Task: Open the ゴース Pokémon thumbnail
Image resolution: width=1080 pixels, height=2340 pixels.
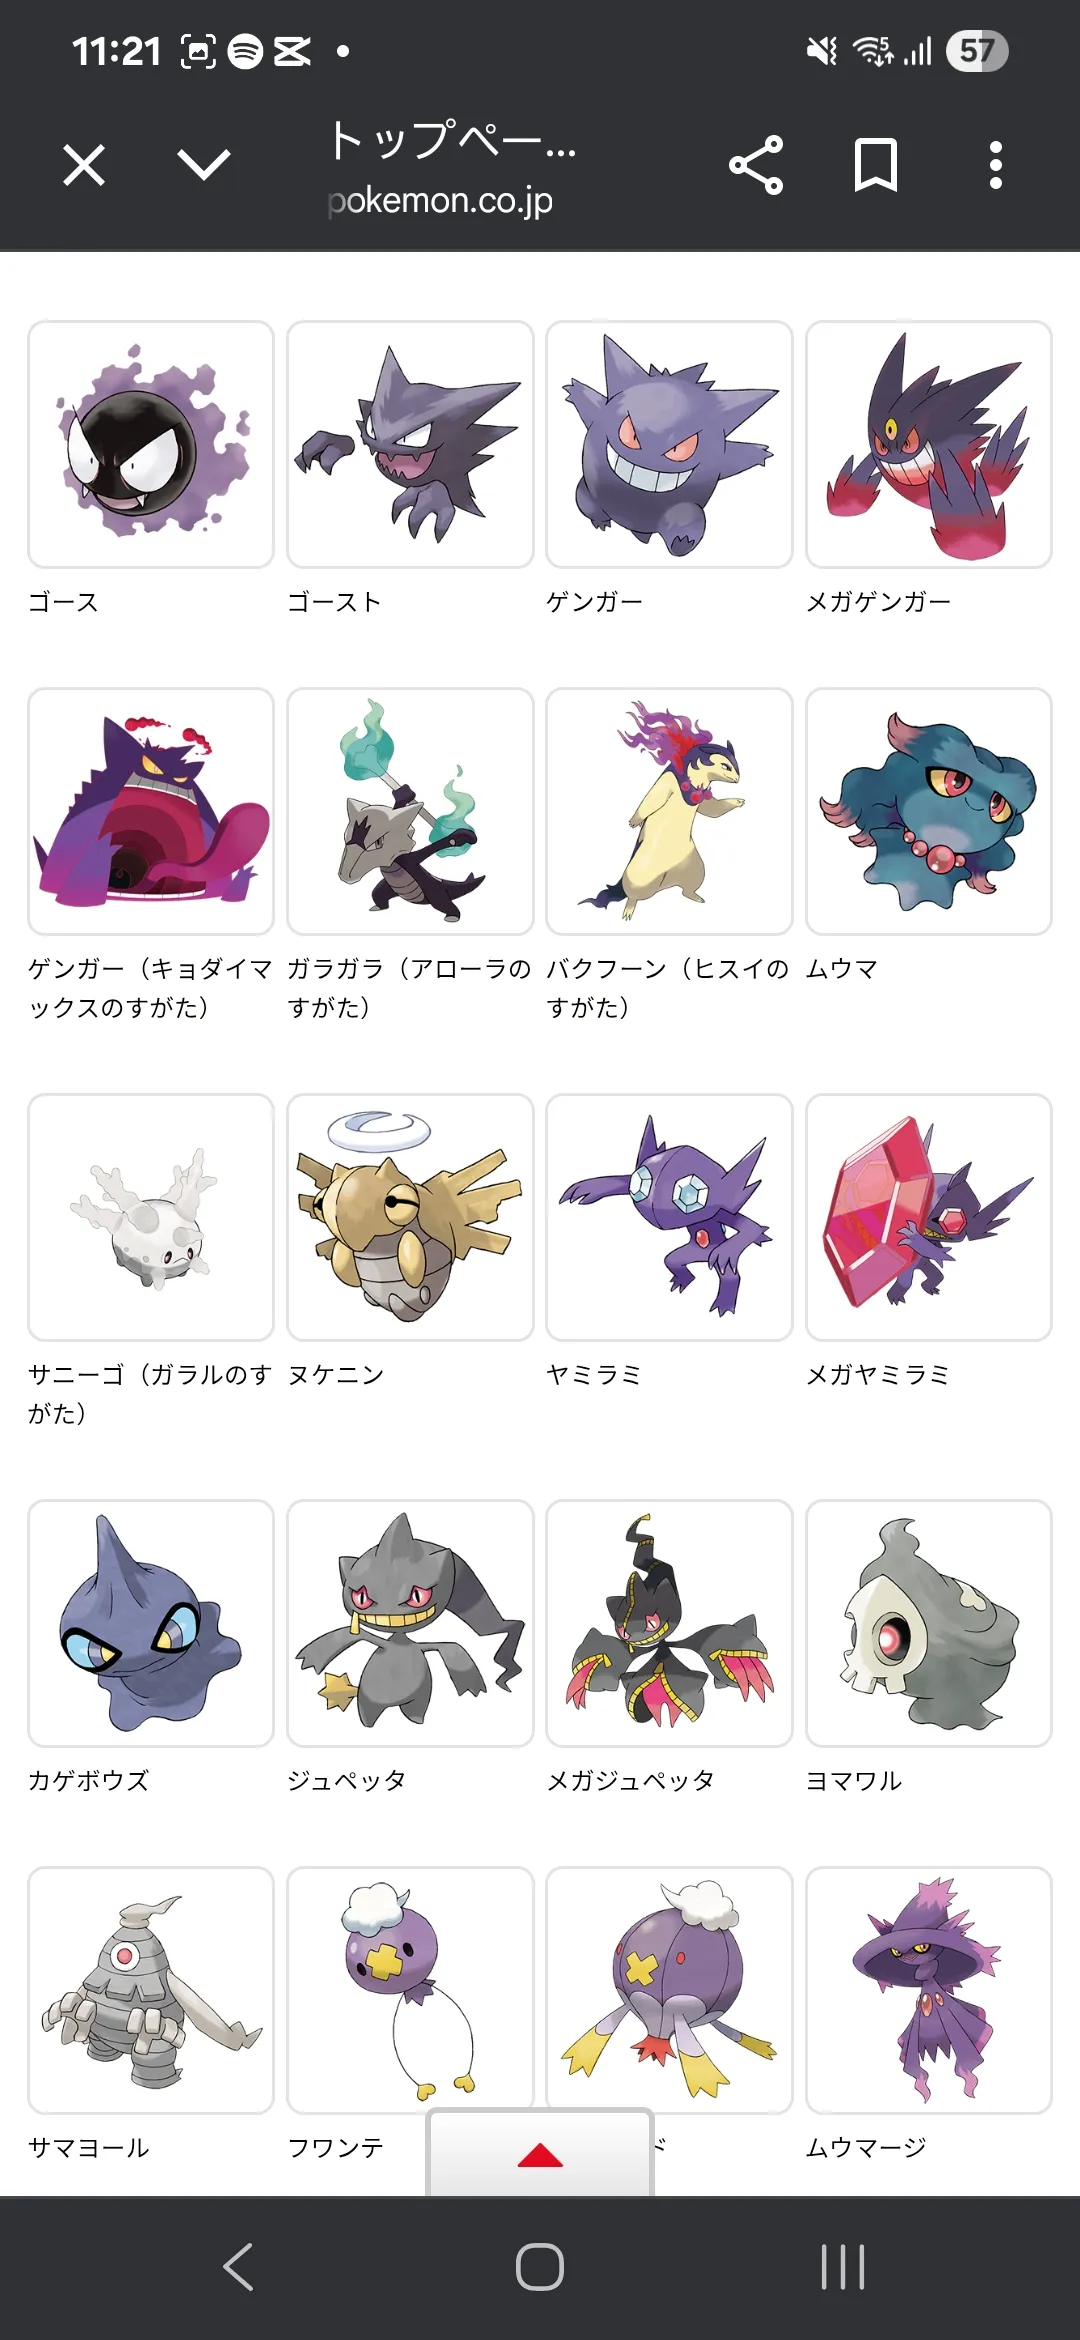Action: (151, 444)
